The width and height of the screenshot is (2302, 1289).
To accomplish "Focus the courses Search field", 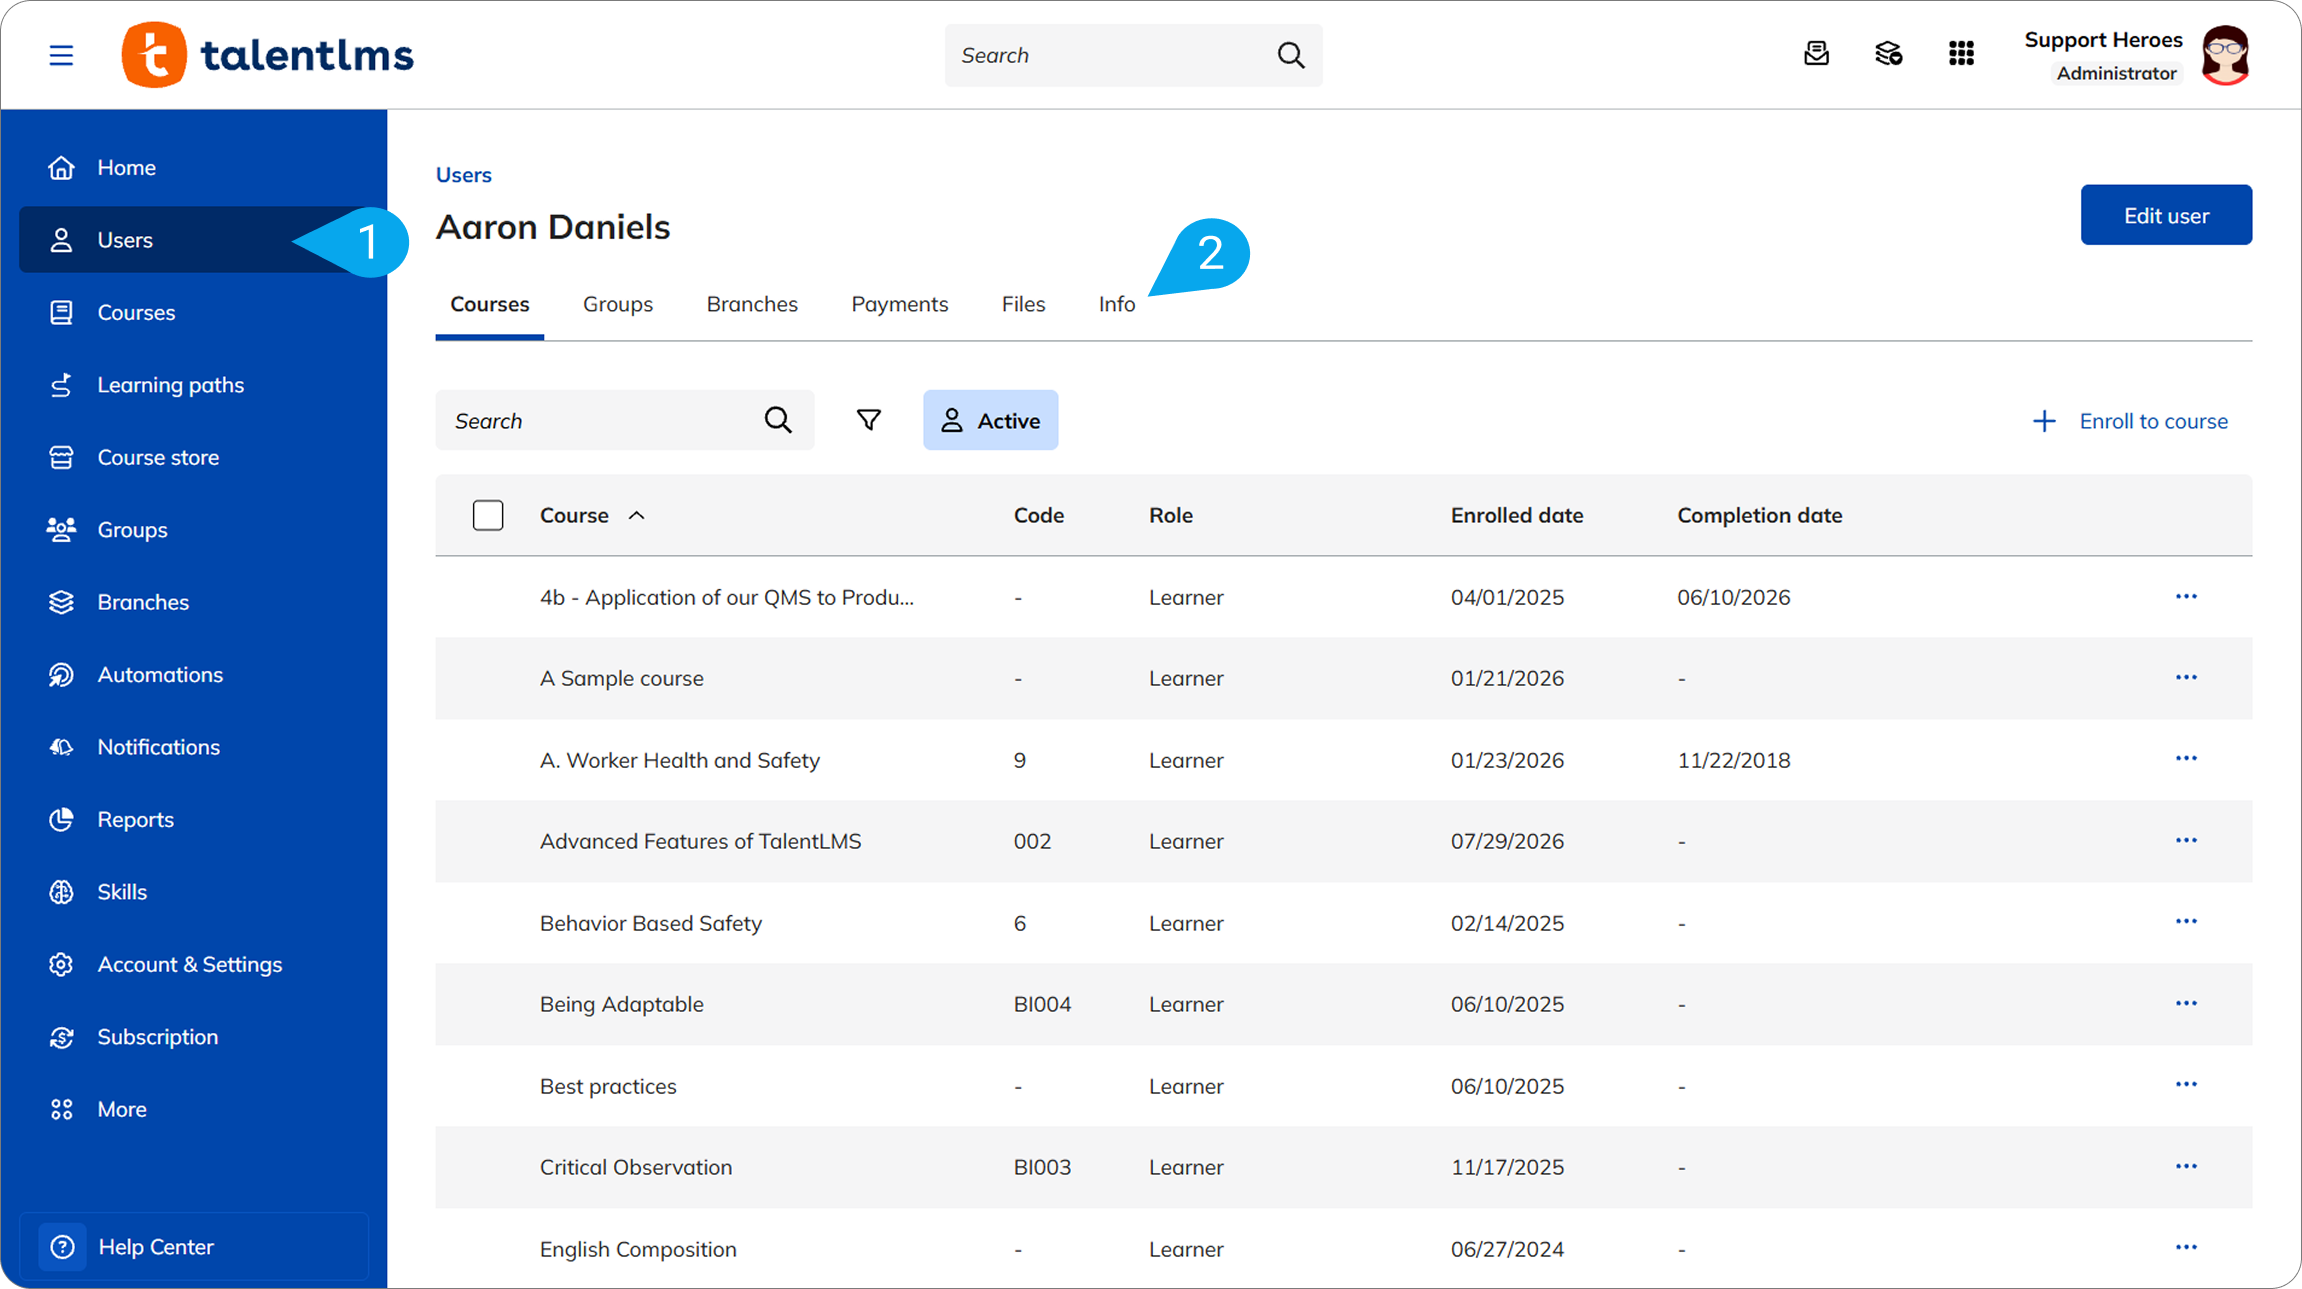I will pyautogui.click(x=625, y=420).
